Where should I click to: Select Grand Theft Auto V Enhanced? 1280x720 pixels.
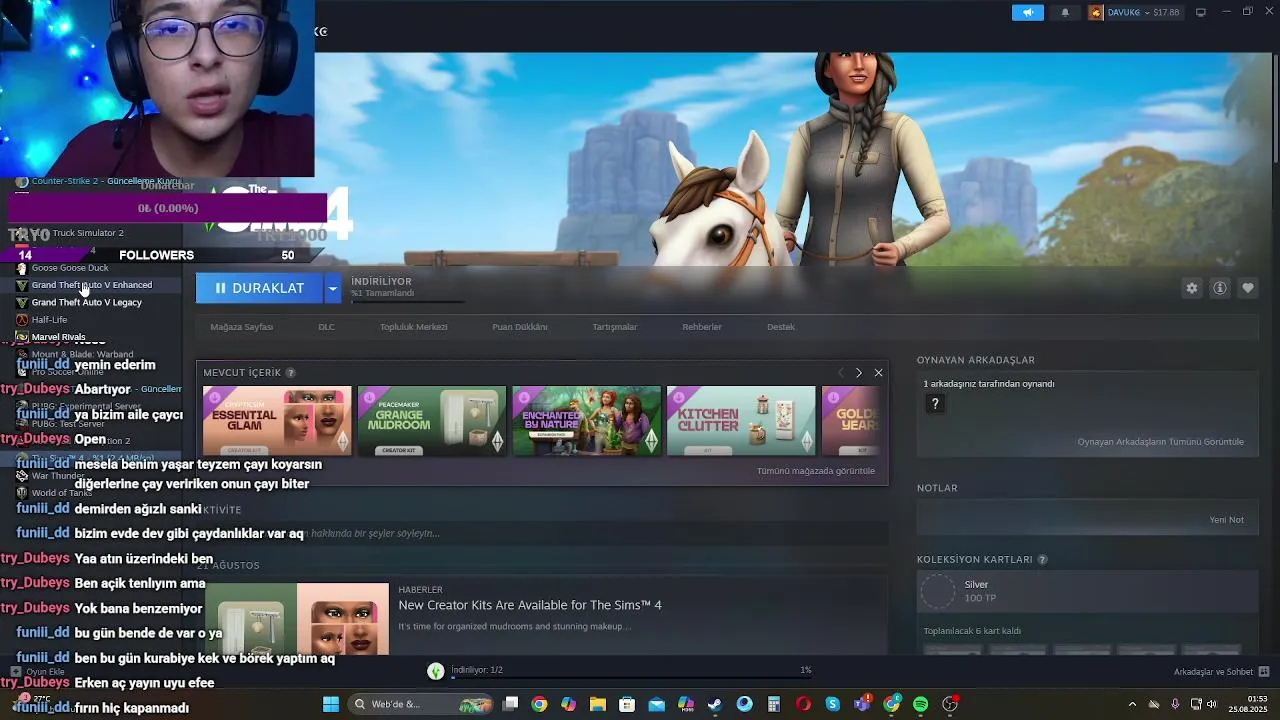92,285
